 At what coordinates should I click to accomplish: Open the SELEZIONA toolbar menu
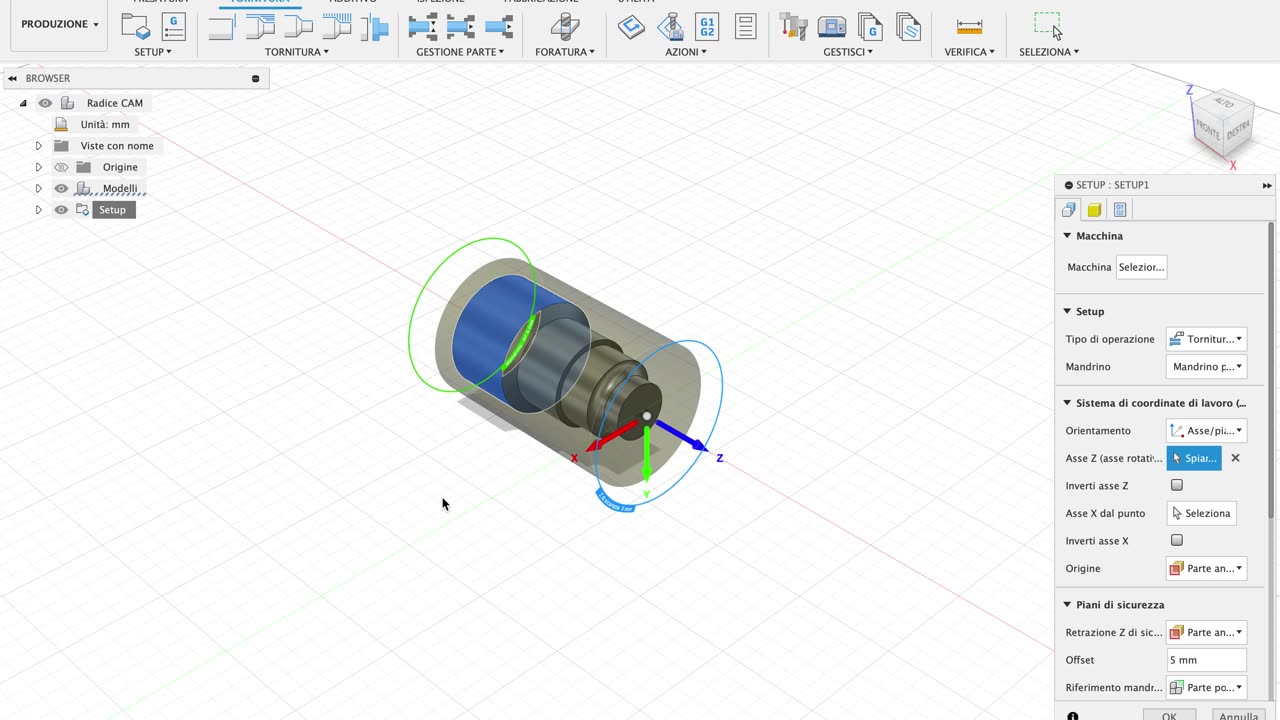[x=1049, y=52]
